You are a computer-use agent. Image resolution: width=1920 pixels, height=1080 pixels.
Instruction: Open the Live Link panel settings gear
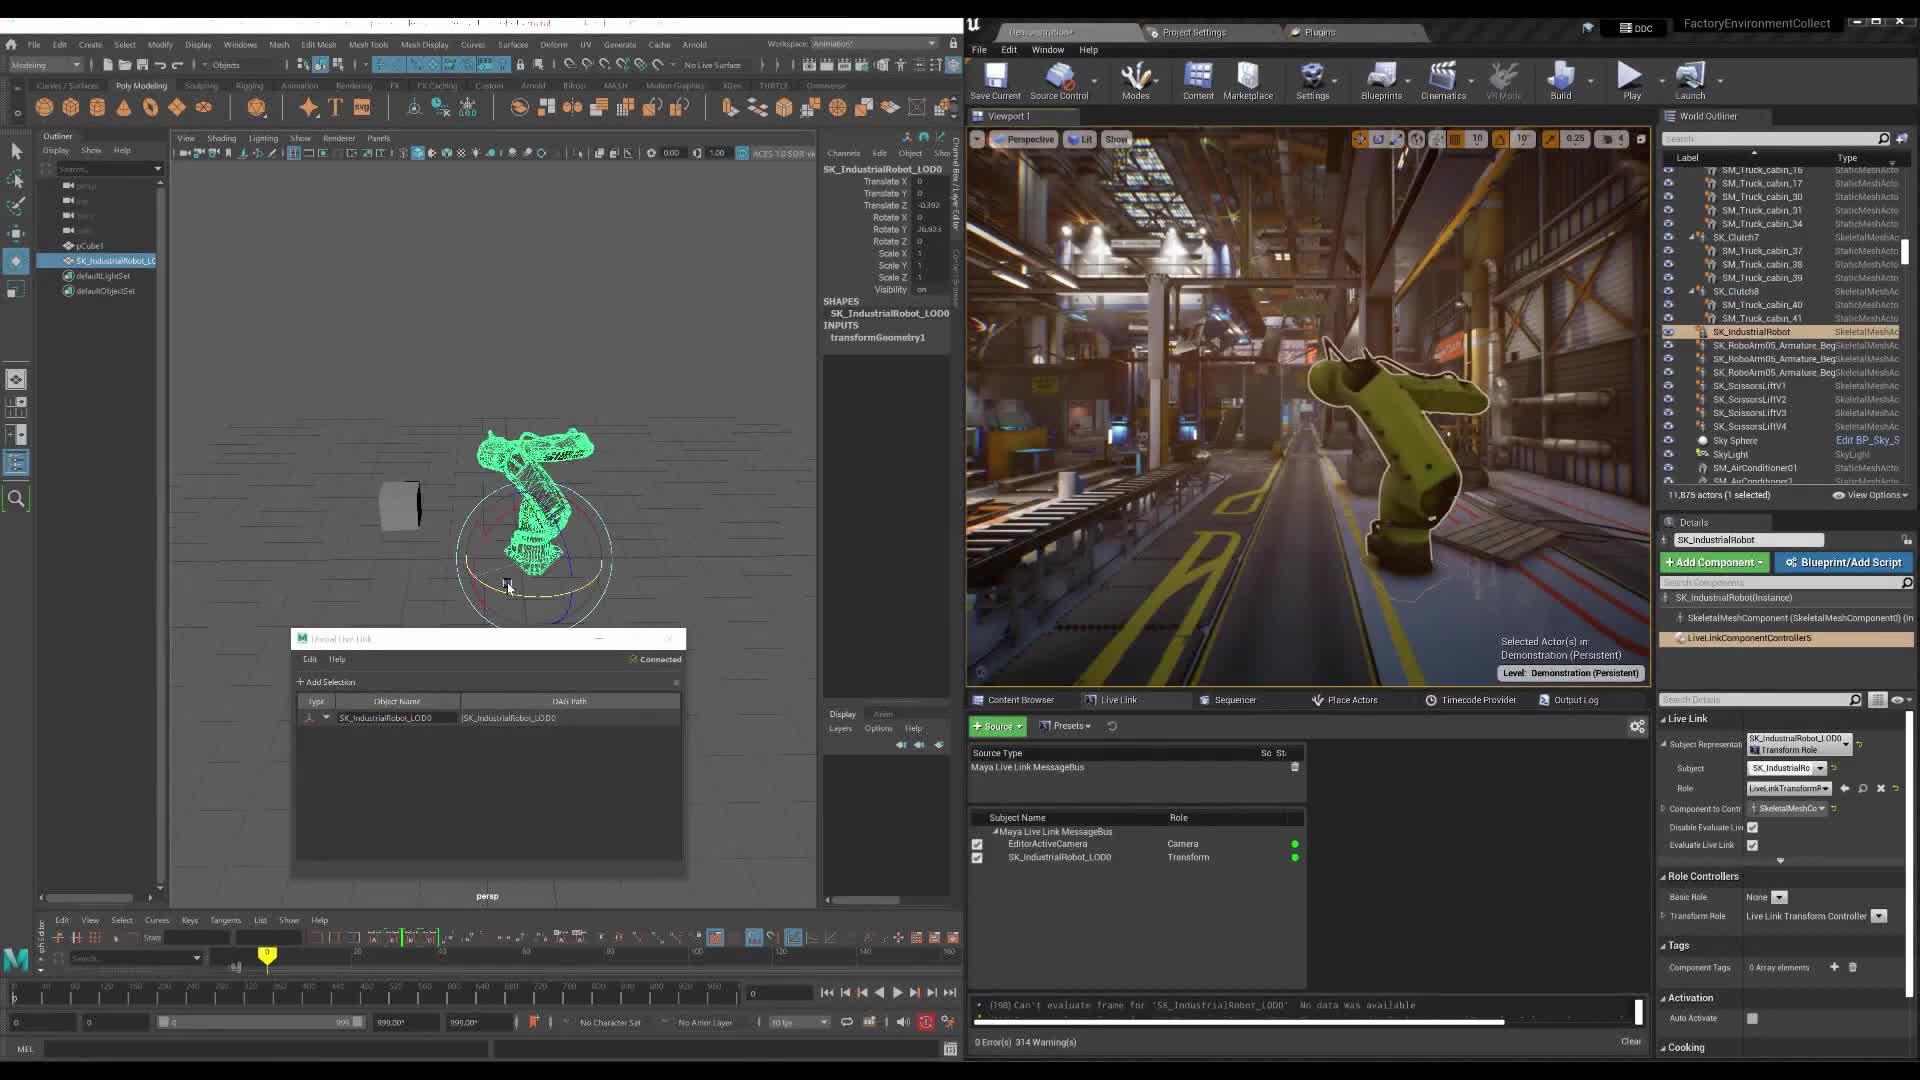pos(1637,726)
